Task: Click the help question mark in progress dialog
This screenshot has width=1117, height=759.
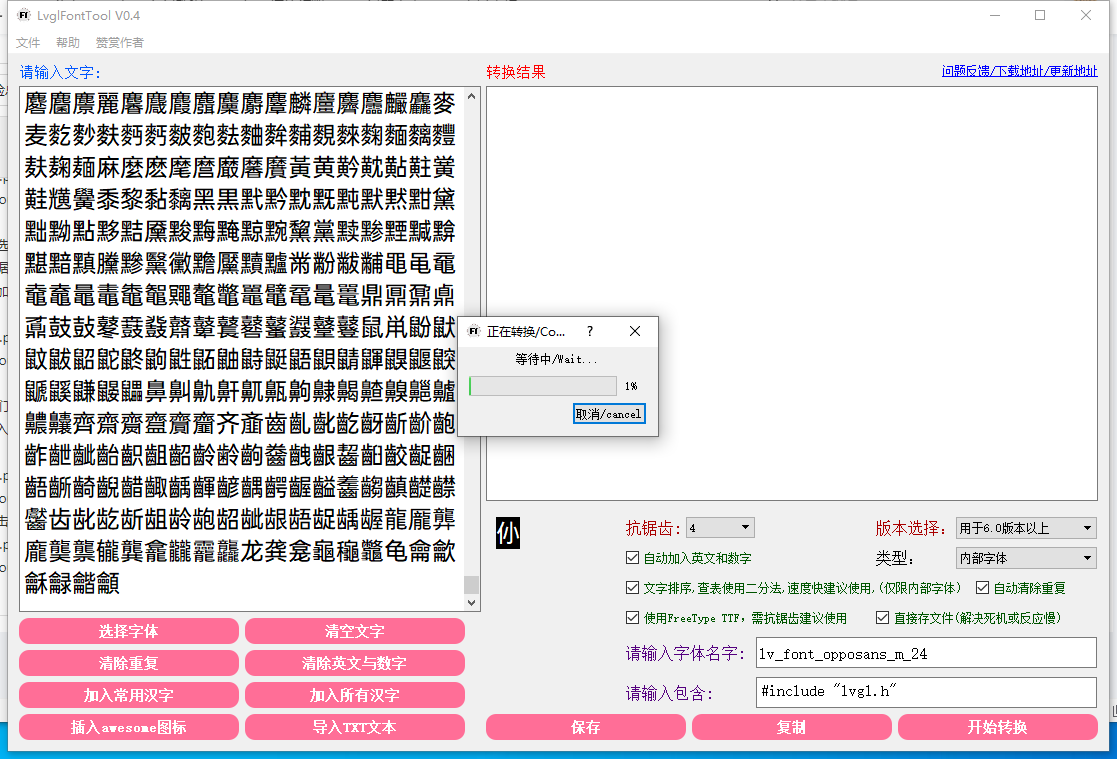Action: [589, 331]
